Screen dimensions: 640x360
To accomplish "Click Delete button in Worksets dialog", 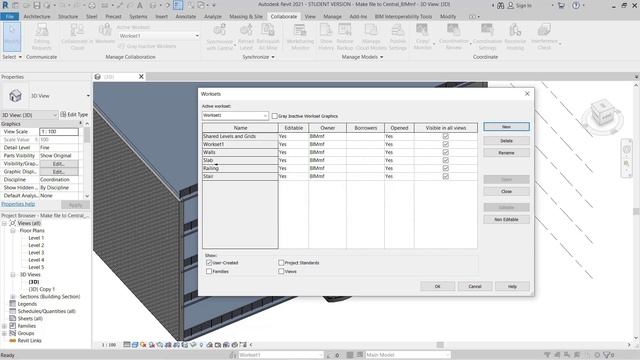I will pos(507,141).
